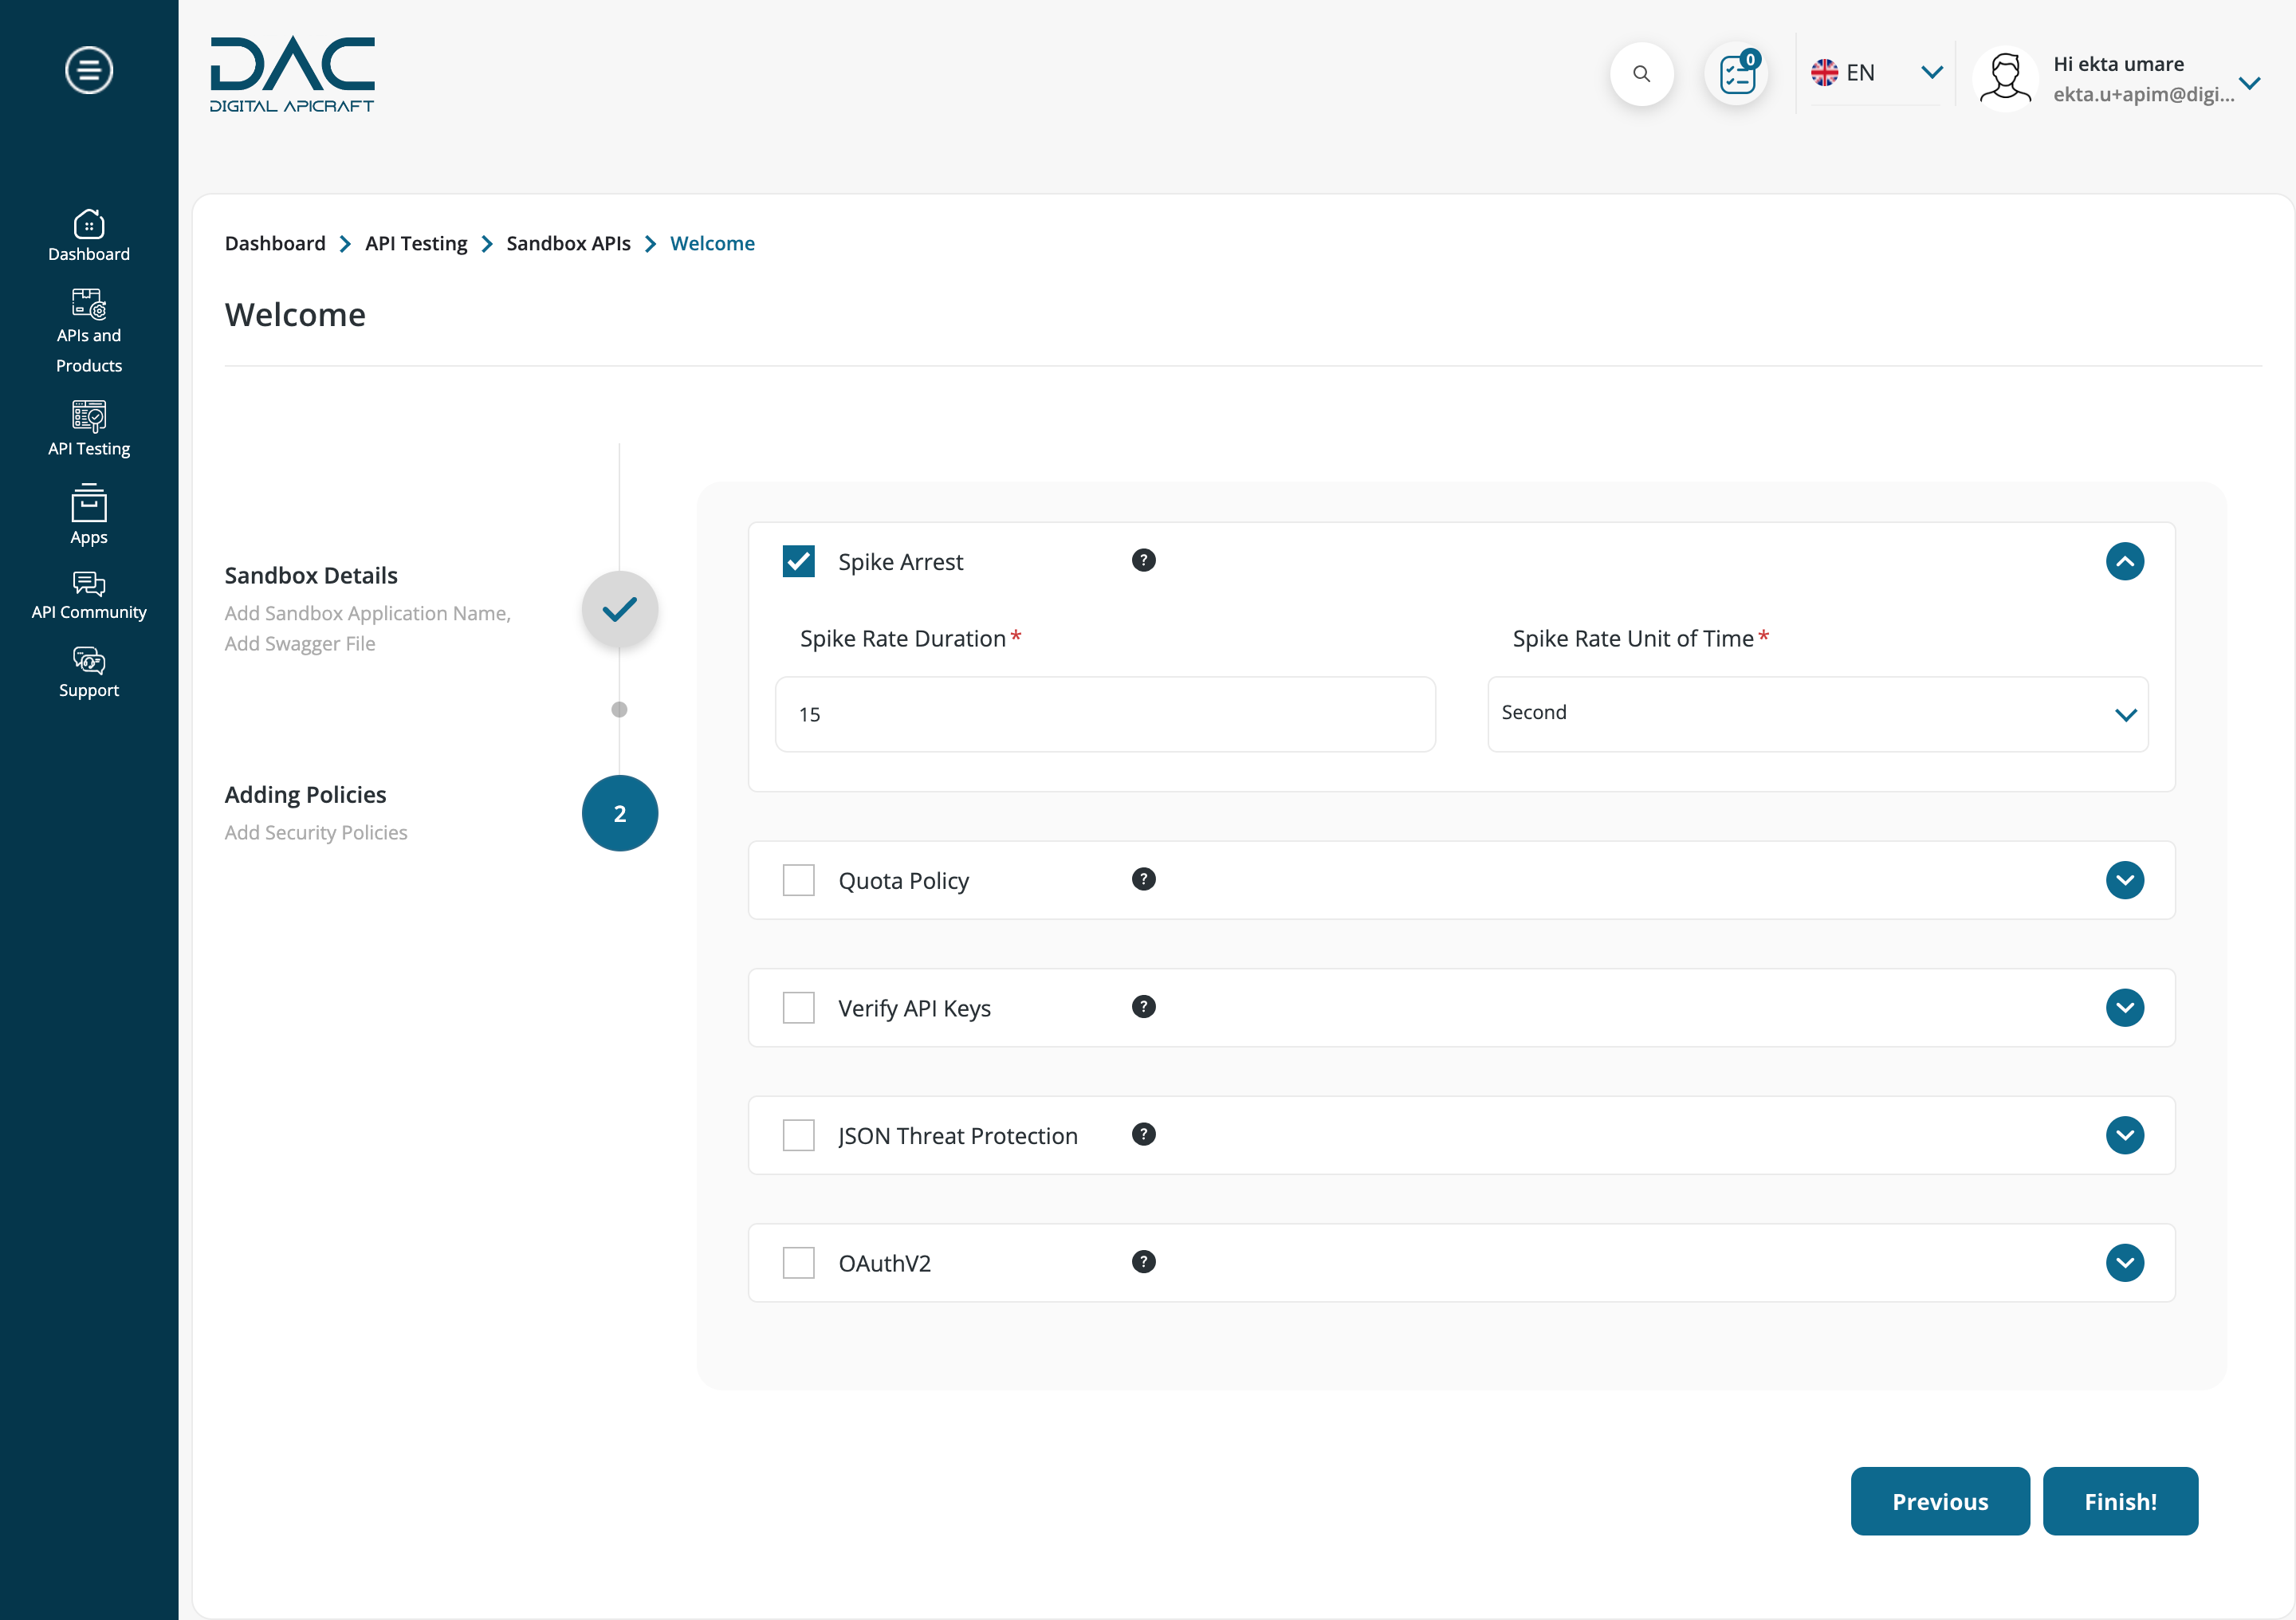
Task: Expand the OAuthV2 panel
Action: [2124, 1263]
